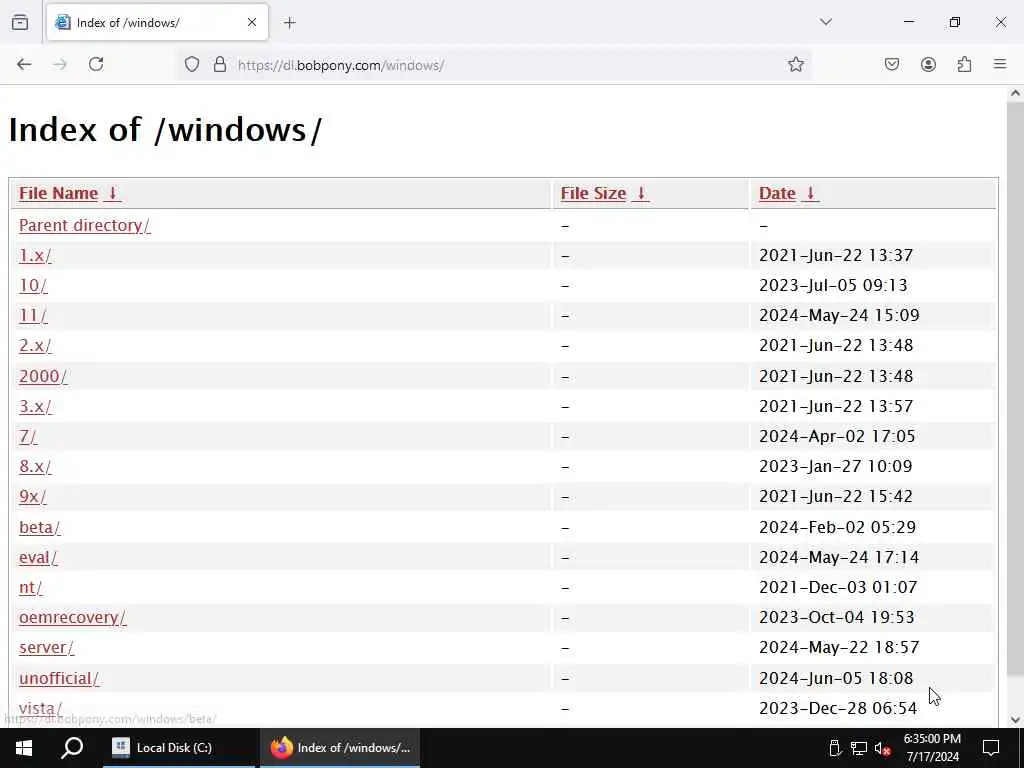Open the muted volume tray icon
This screenshot has width=1024, height=768.
tap(882, 748)
